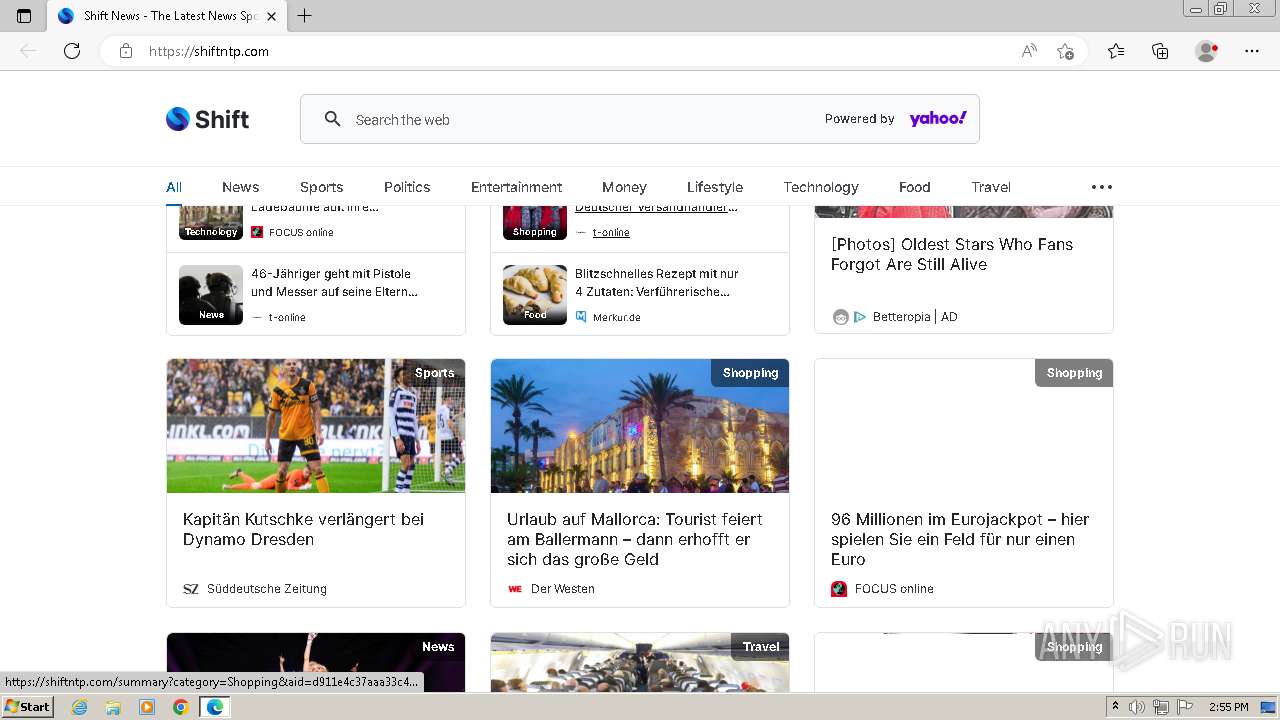The image size is (1280, 720).
Task: Open the Windows Start button
Action: (28, 706)
